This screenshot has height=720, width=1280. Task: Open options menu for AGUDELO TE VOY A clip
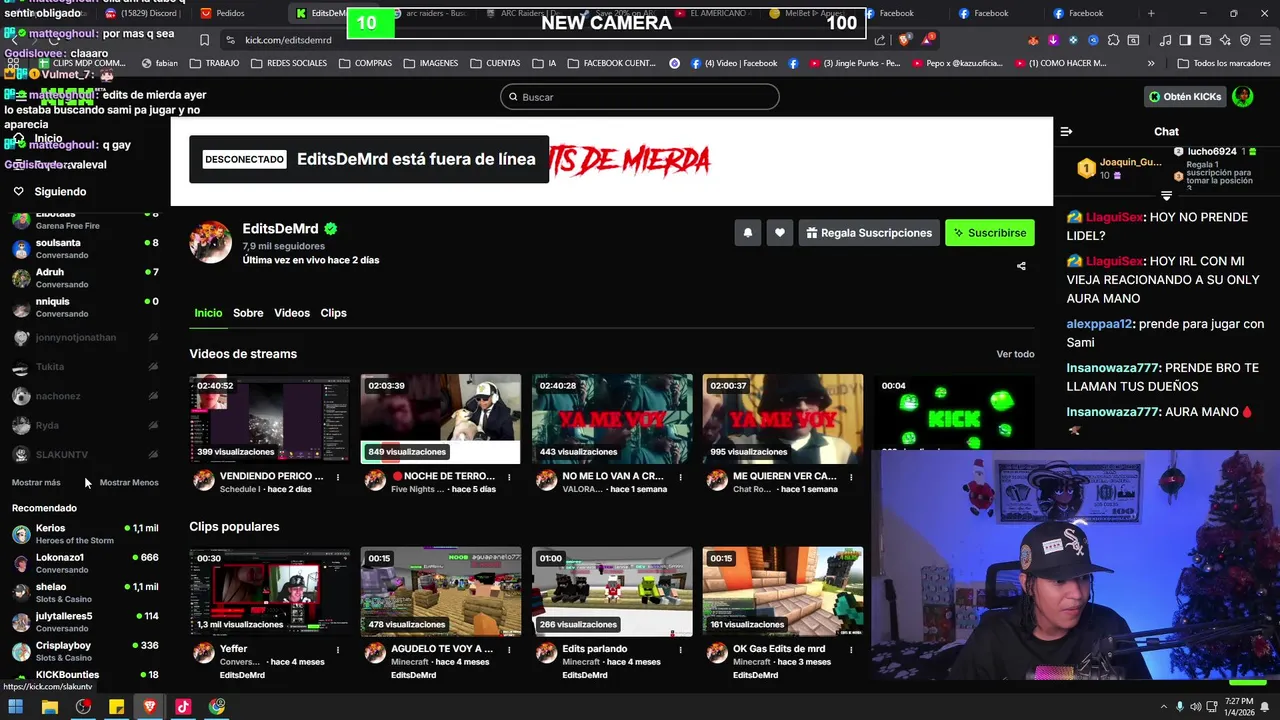[509, 649]
